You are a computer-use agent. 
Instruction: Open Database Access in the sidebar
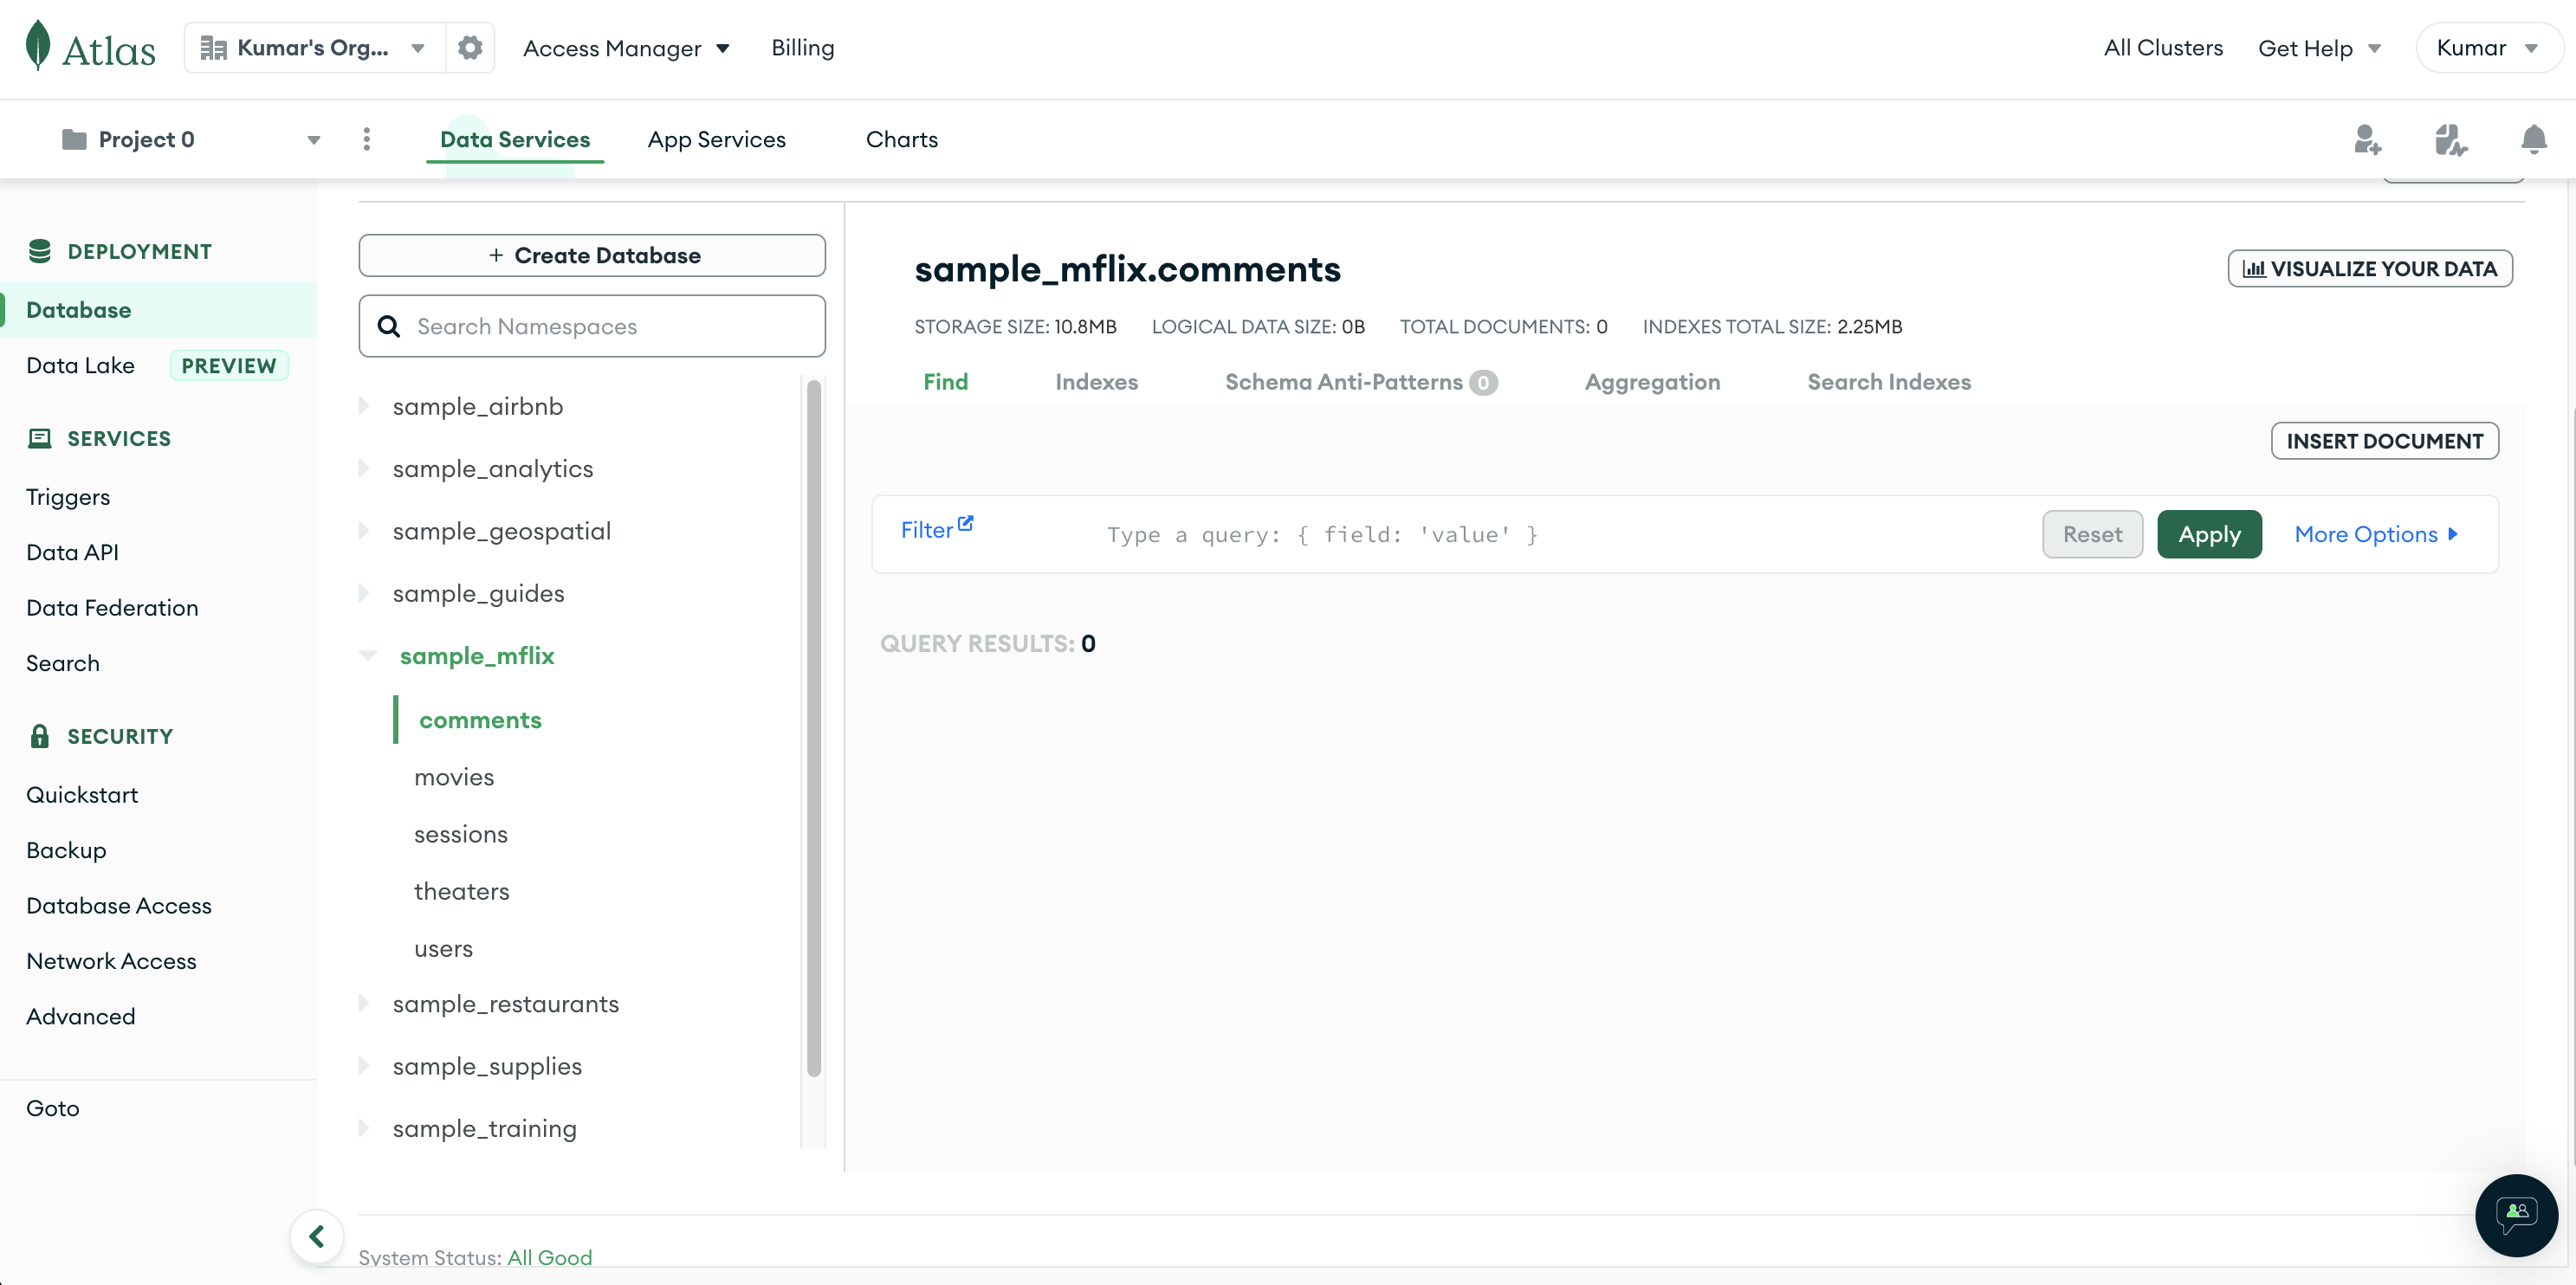pyautogui.click(x=119, y=905)
